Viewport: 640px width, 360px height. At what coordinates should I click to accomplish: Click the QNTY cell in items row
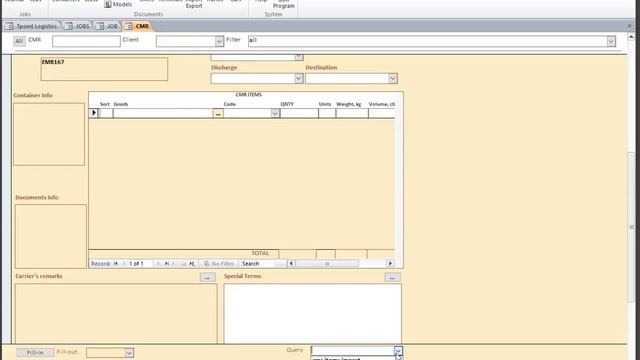pos(299,113)
